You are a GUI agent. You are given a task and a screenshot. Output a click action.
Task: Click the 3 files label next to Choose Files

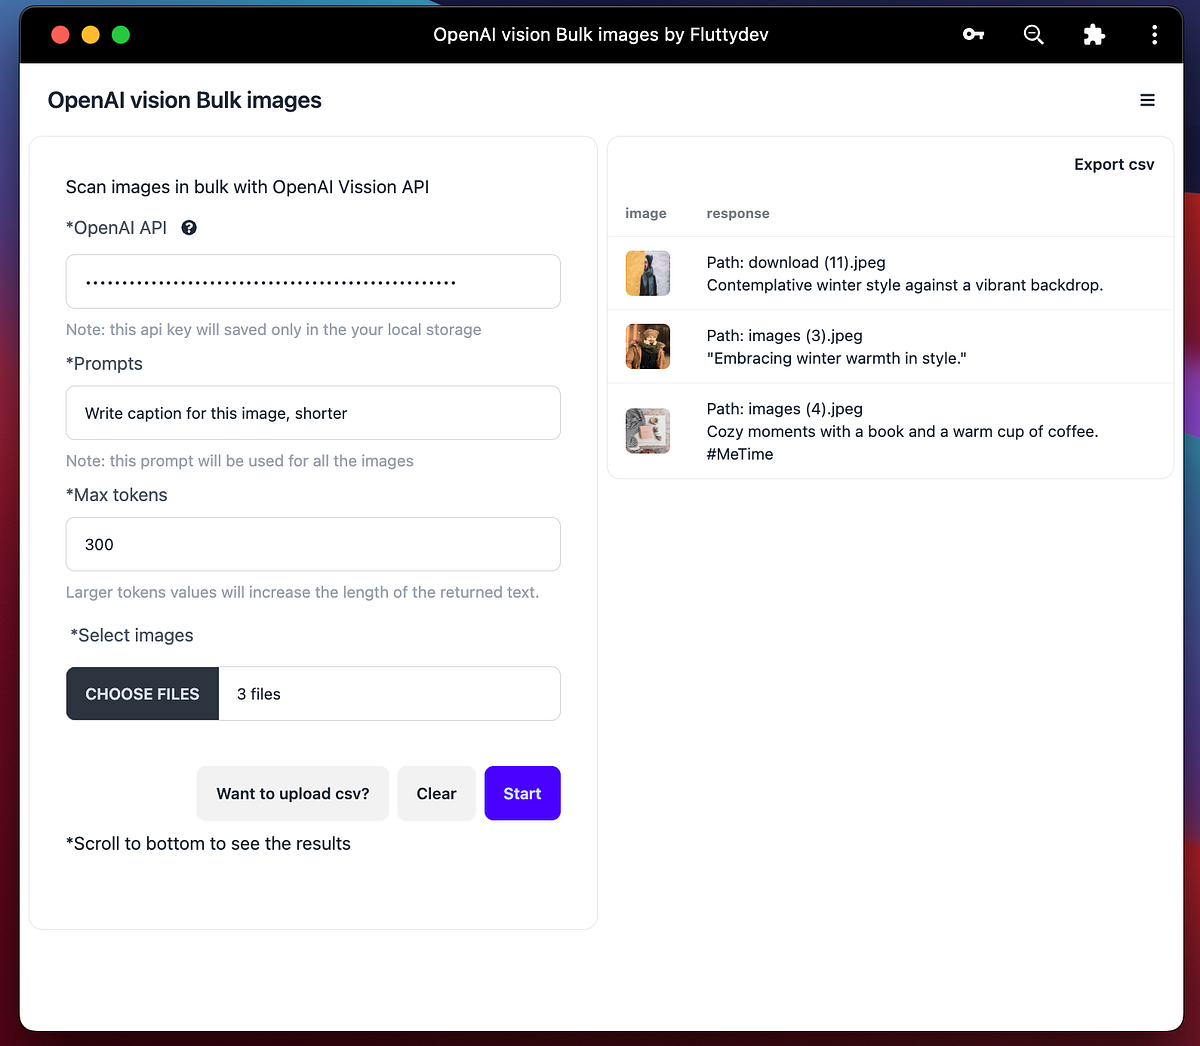pos(258,693)
